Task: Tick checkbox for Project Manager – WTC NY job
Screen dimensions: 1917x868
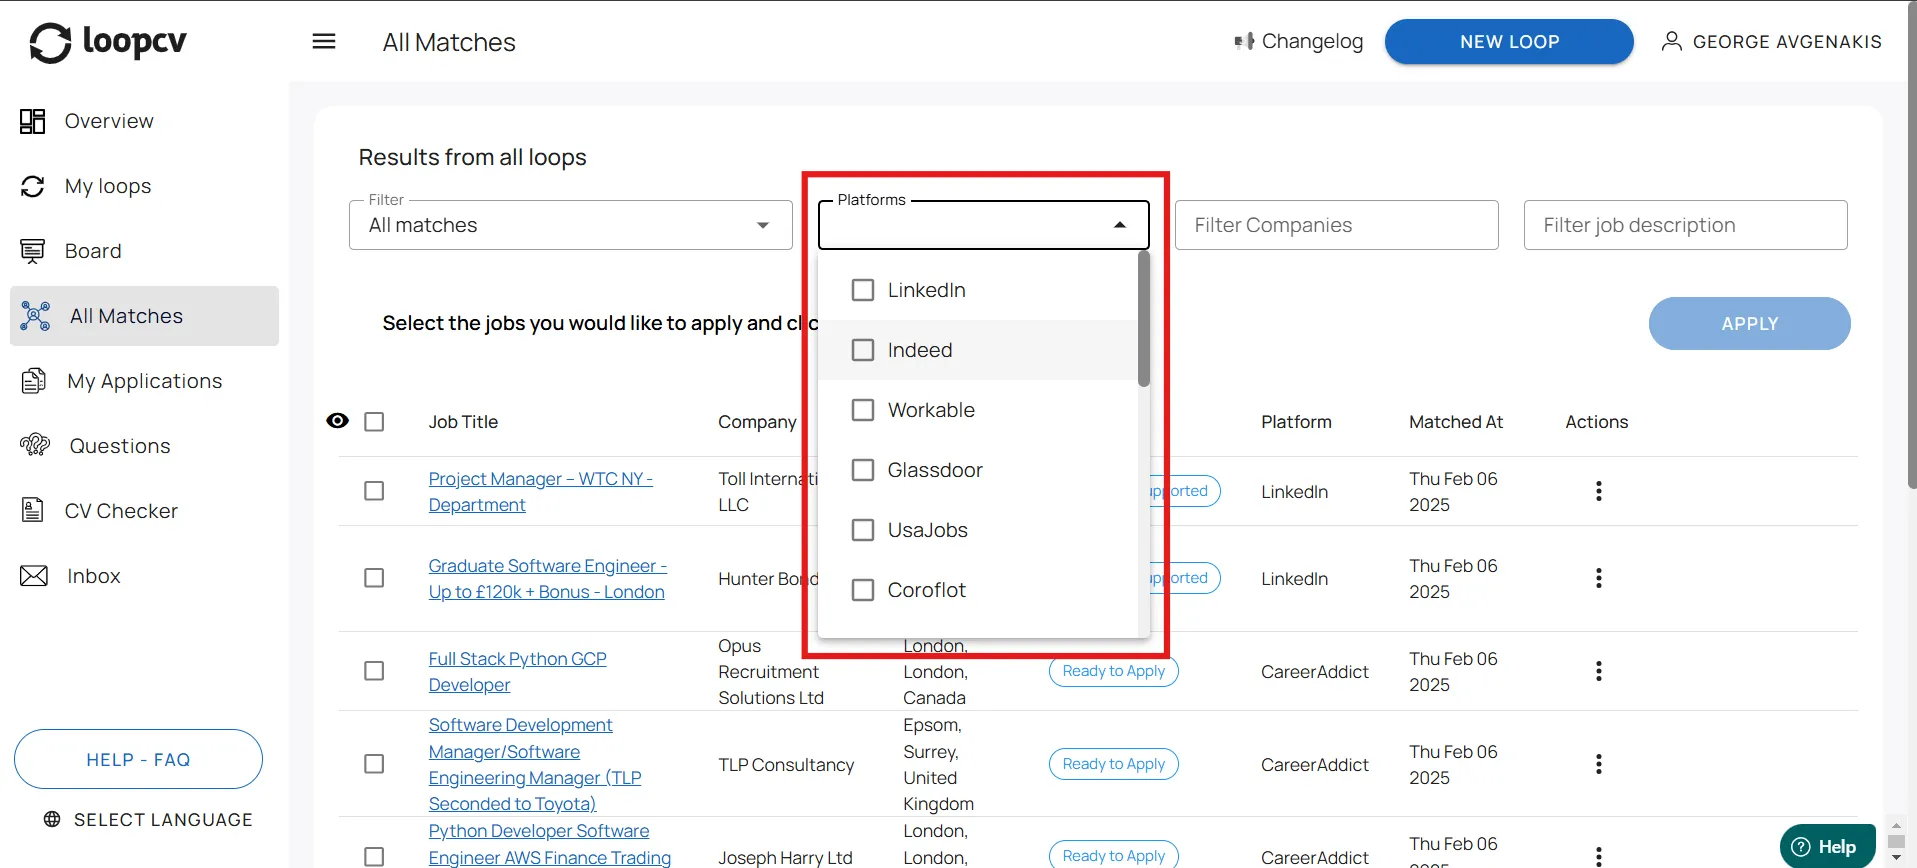Action: (x=374, y=491)
